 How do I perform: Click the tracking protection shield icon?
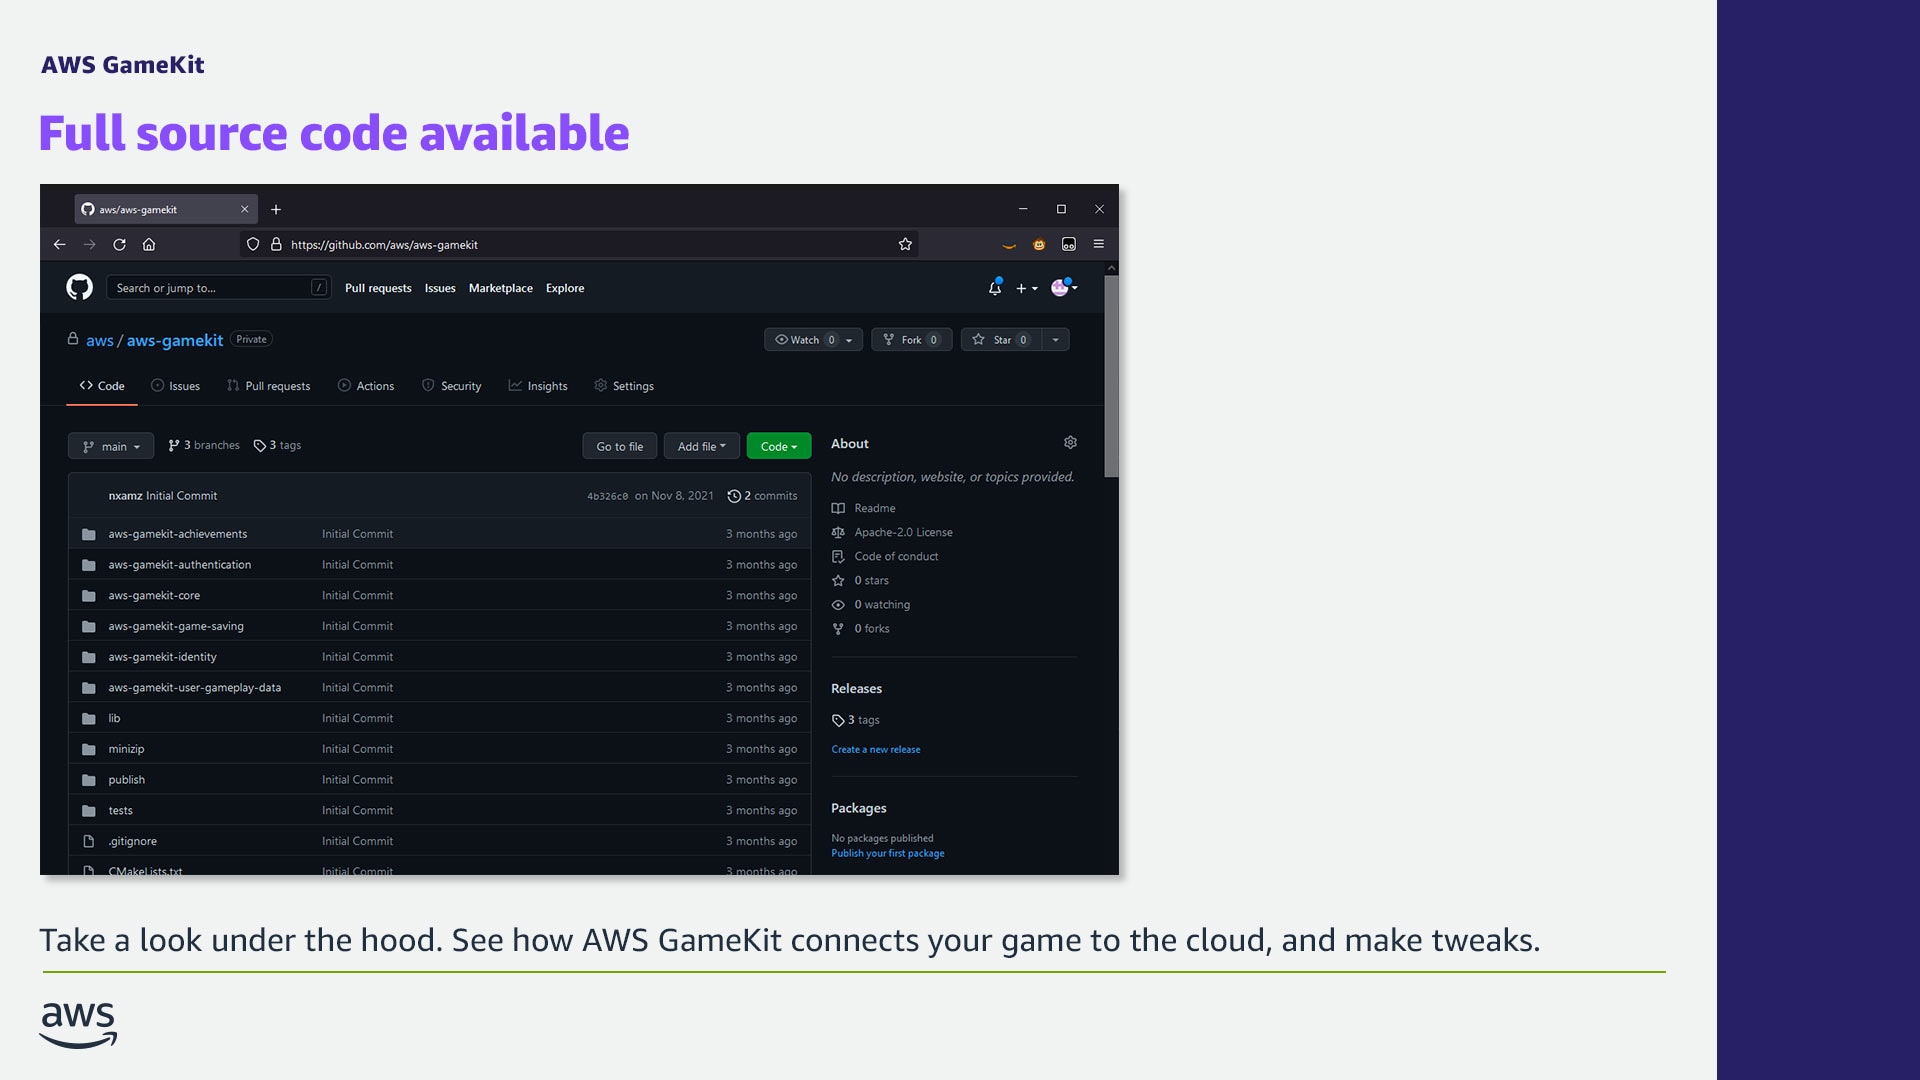[x=253, y=243]
